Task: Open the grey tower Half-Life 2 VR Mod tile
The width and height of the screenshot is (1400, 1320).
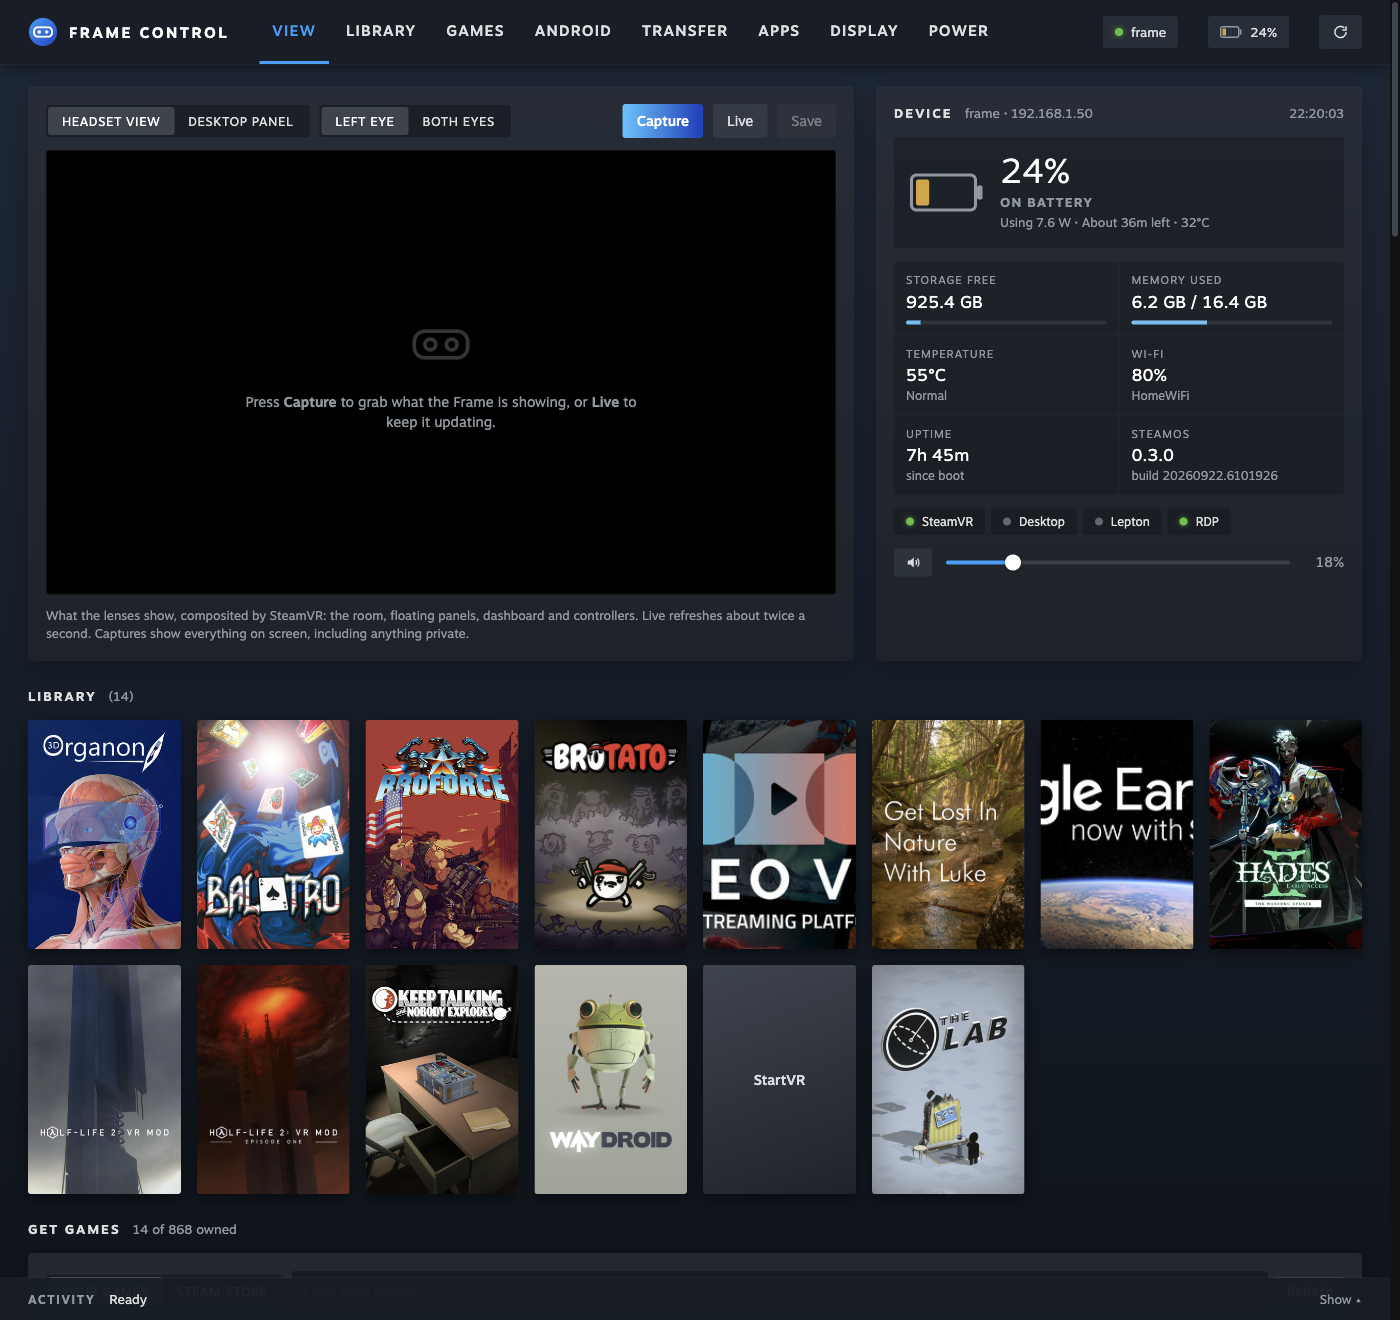Action: tap(104, 1079)
